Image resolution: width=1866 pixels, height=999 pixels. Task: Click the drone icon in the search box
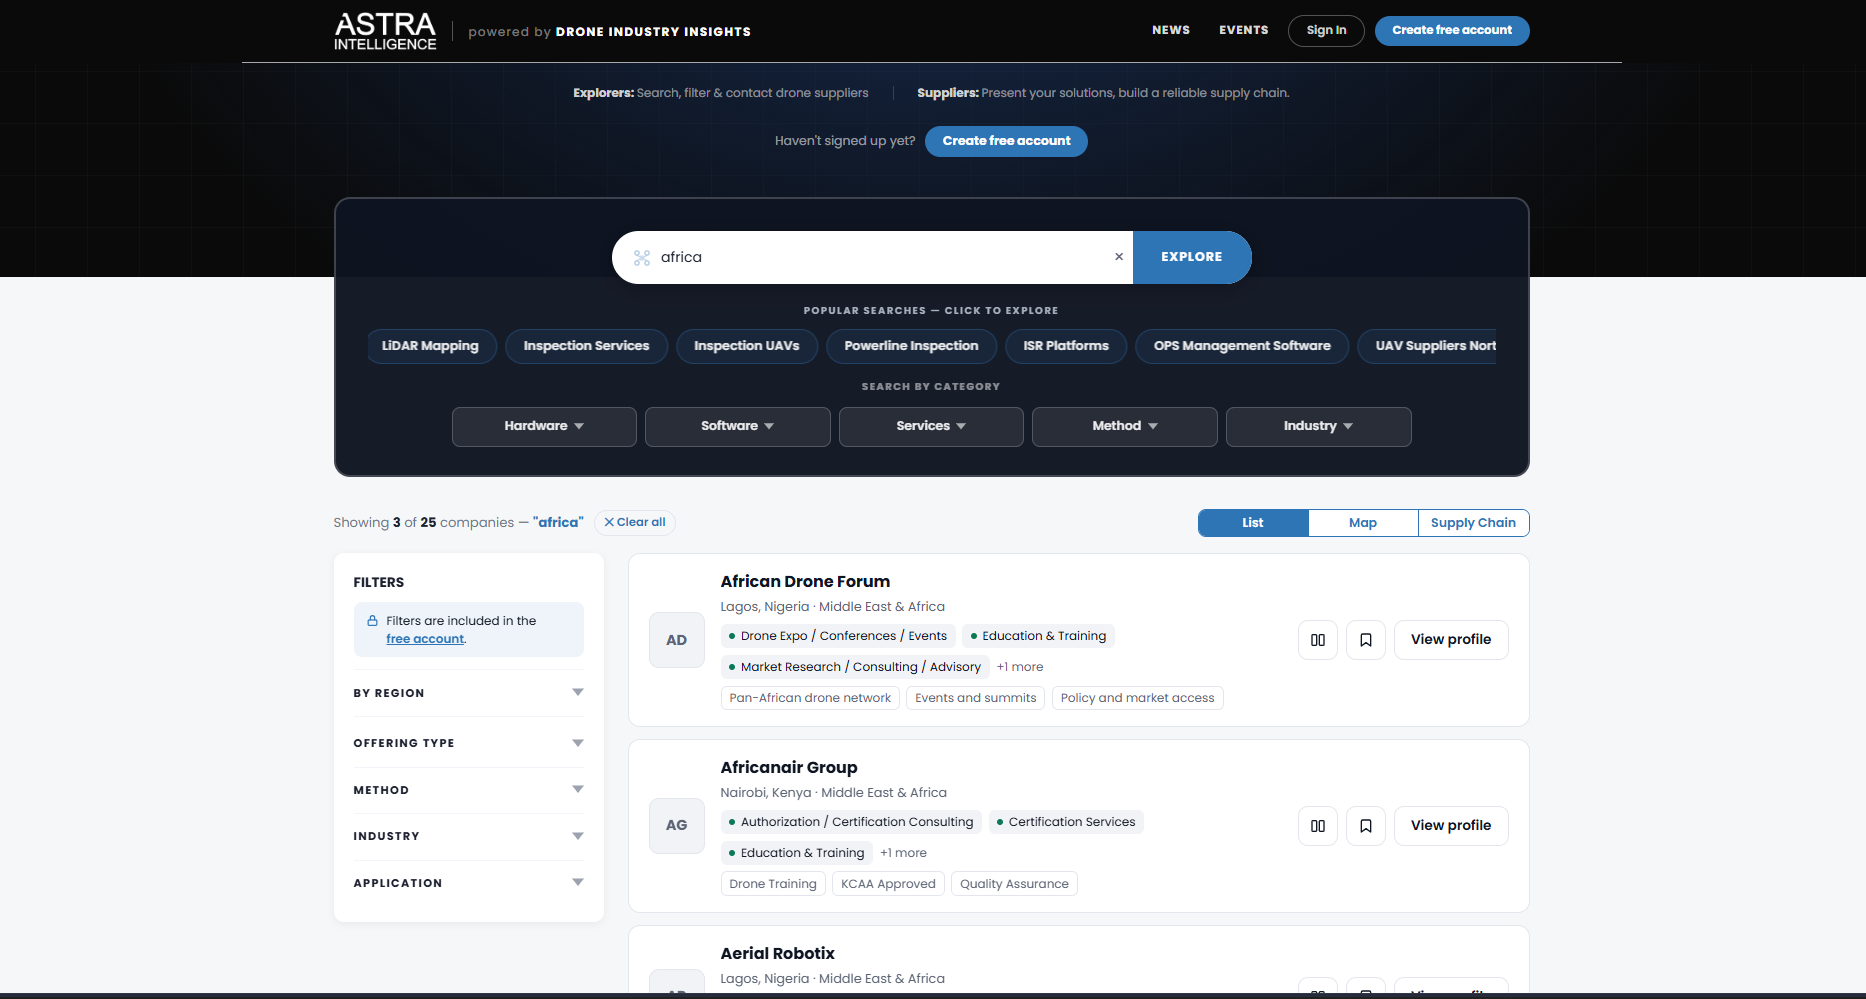pos(642,258)
